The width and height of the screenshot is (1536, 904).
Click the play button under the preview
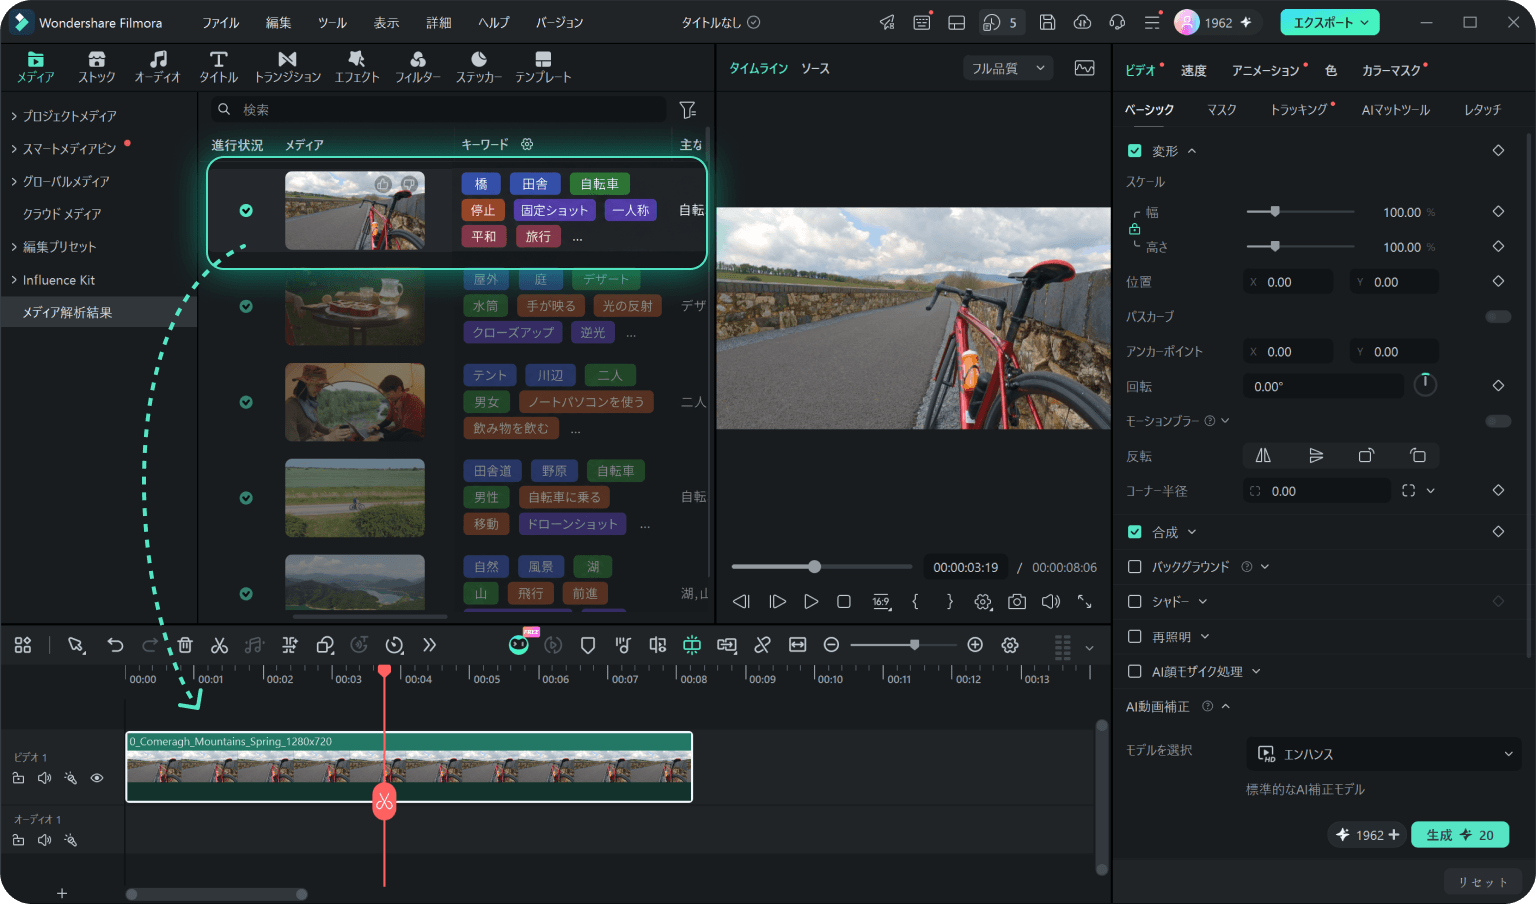pyautogui.click(x=811, y=601)
